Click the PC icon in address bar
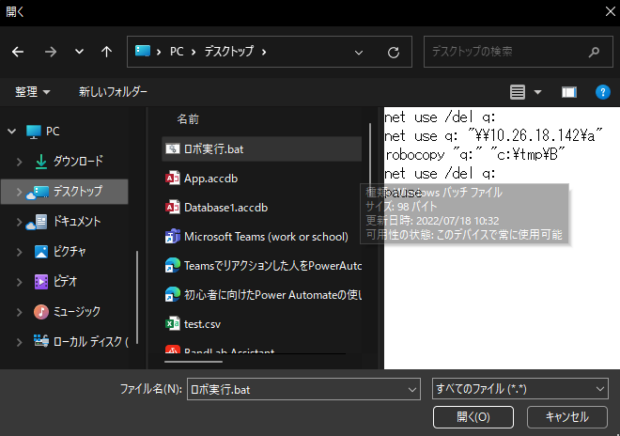Viewport: 620px width, 436px height. [x=142, y=51]
